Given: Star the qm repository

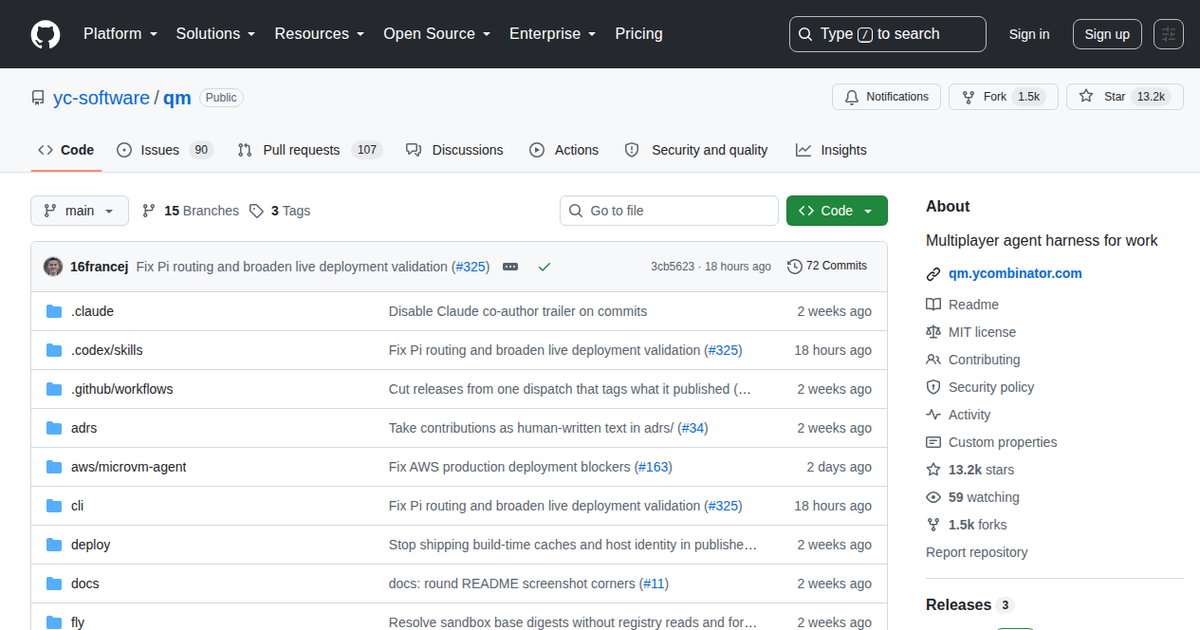Looking at the screenshot, I should [1125, 97].
